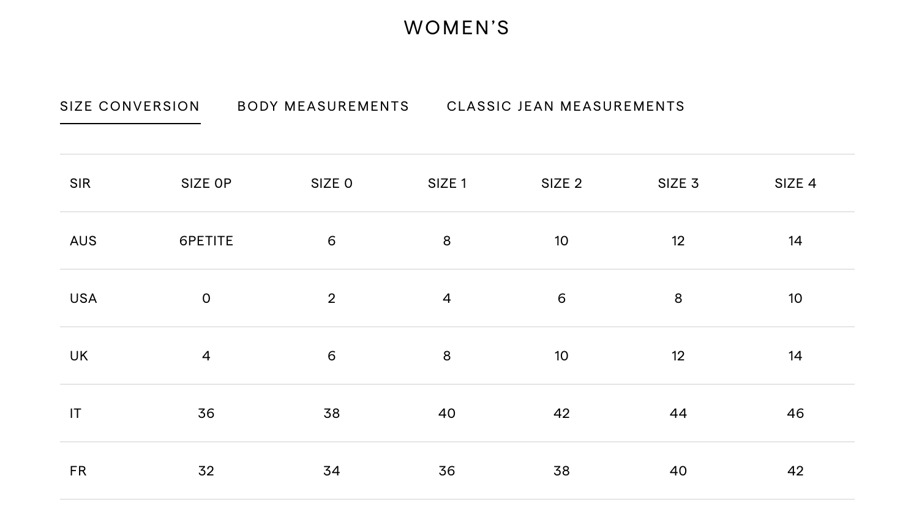900x525 pixels.
Task: Select the IT row label
Action: point(76,413)
